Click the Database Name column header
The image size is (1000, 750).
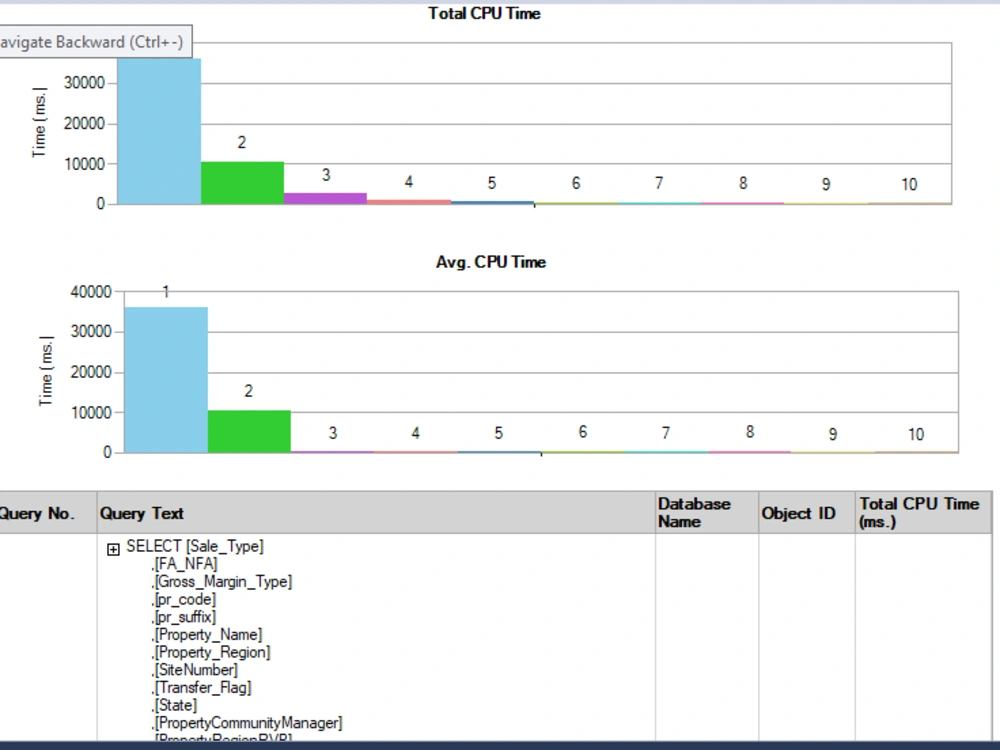[x=707, y=513]
